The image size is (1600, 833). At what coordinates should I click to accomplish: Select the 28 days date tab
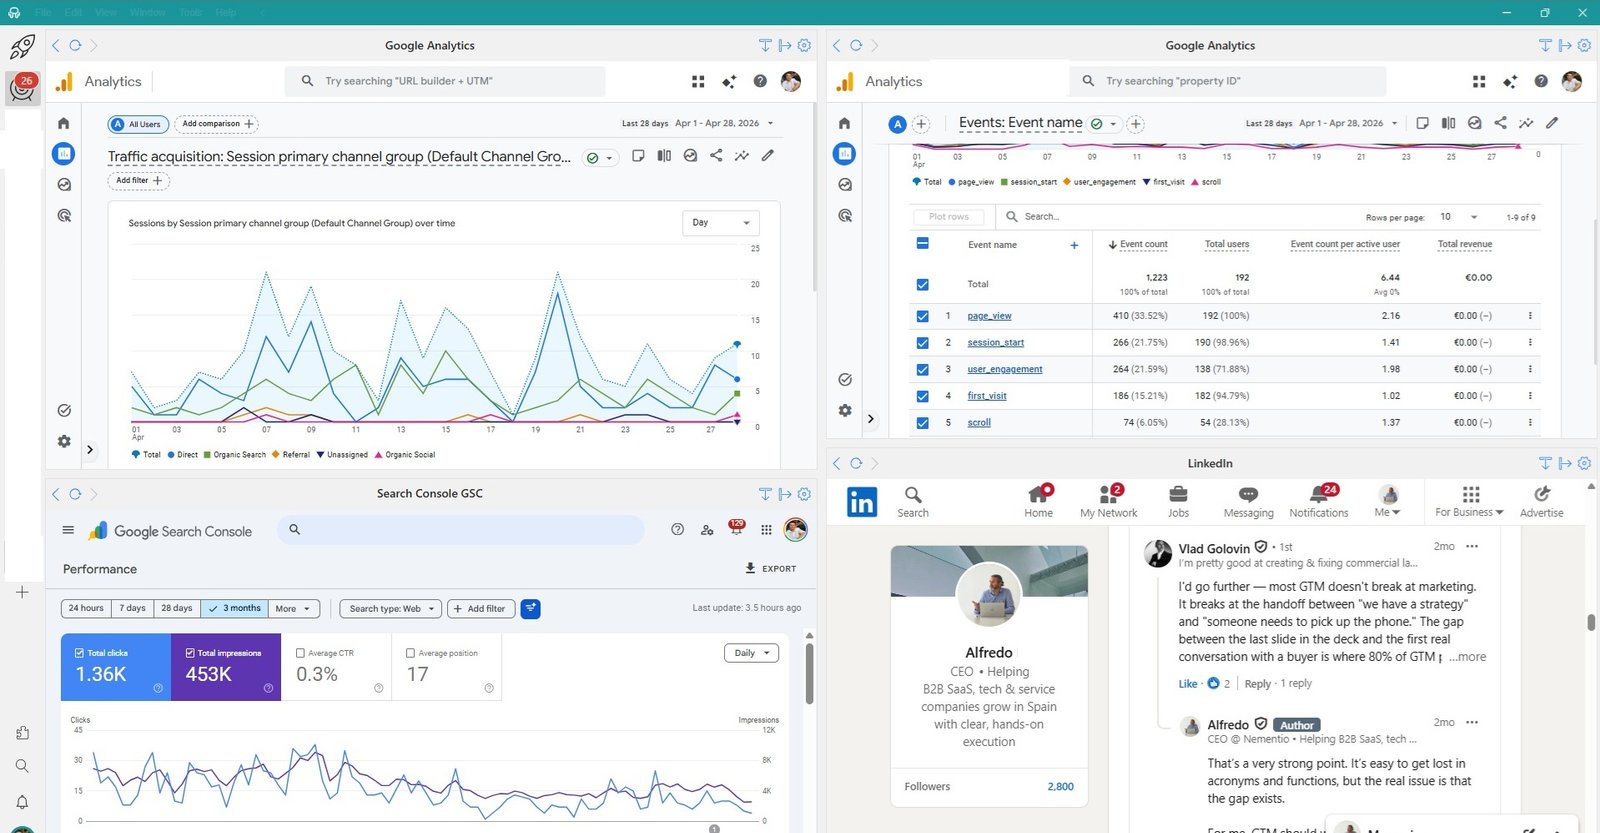coord(177,608)
